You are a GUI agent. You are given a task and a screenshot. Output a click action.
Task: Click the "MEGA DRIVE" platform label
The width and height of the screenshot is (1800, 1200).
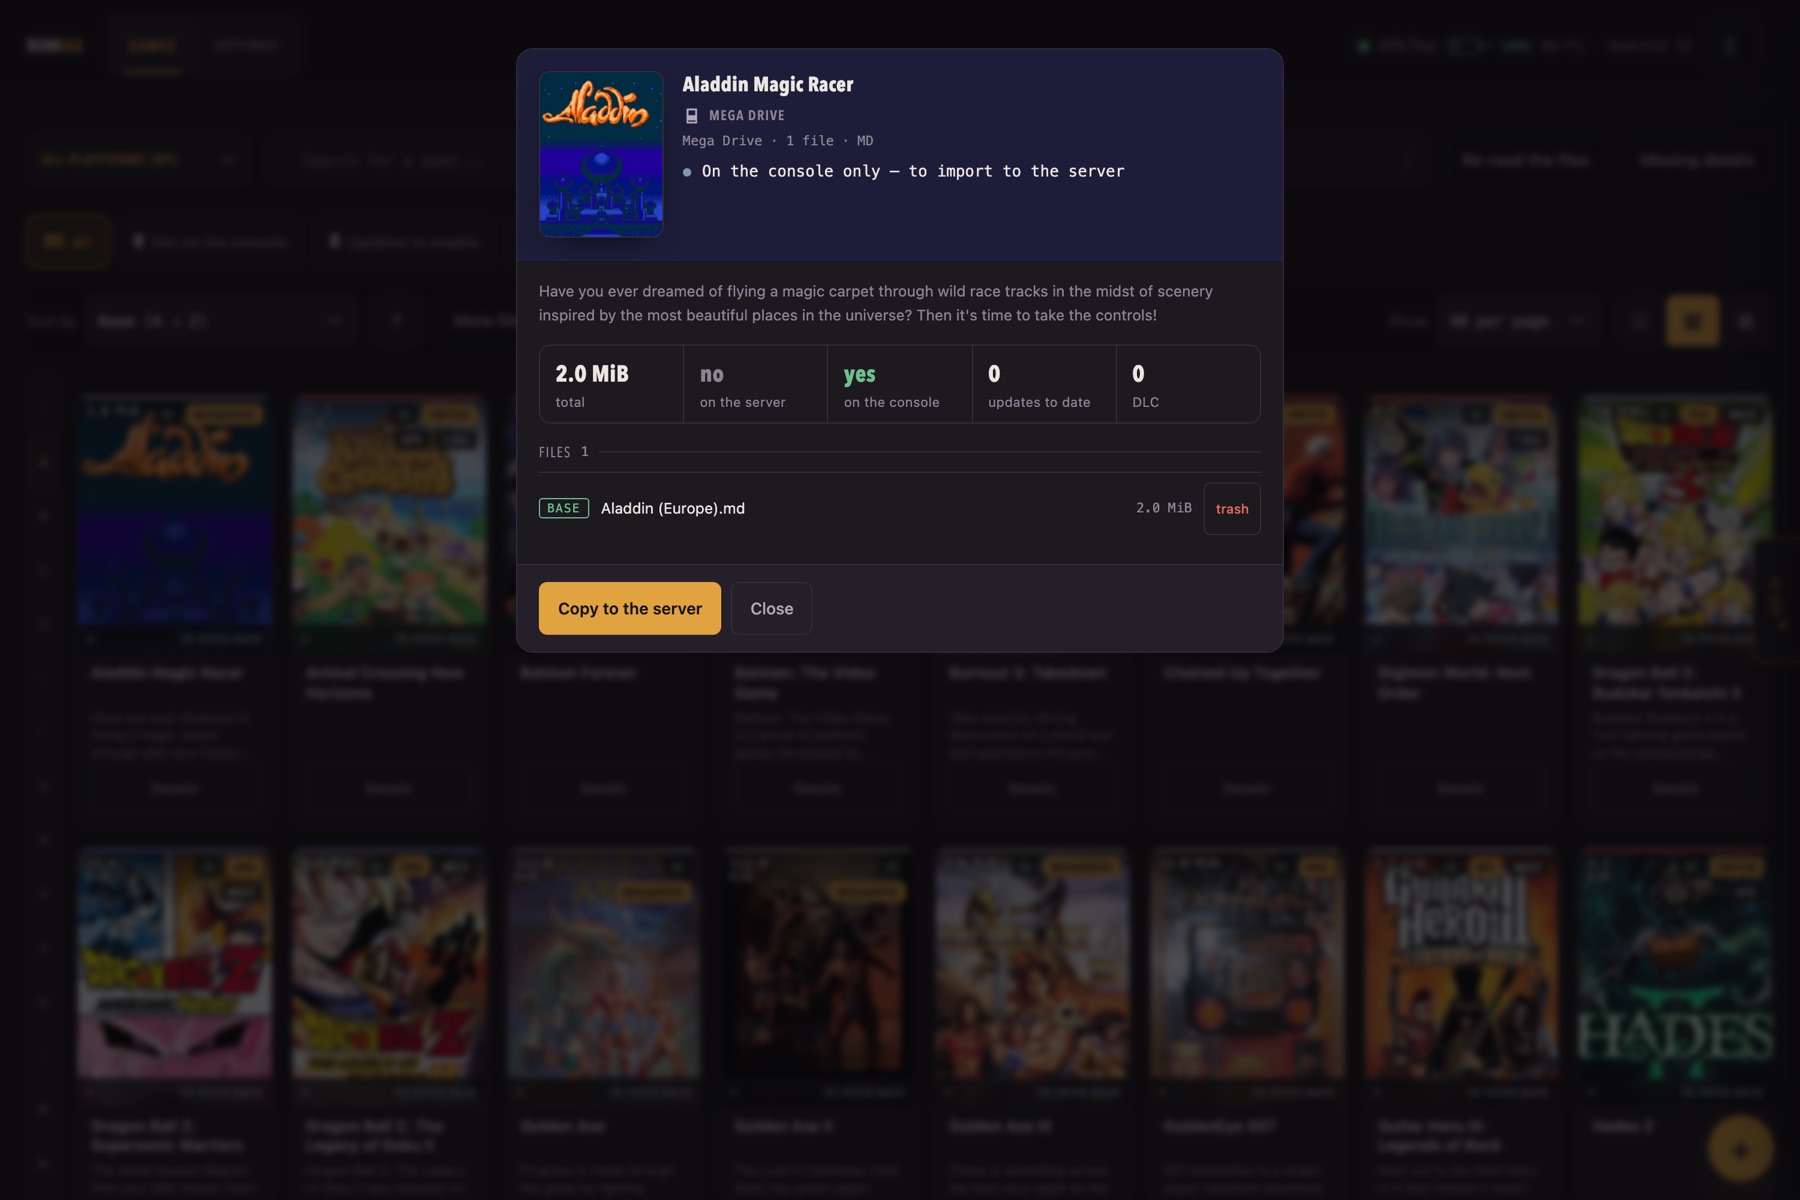point(746,116)
